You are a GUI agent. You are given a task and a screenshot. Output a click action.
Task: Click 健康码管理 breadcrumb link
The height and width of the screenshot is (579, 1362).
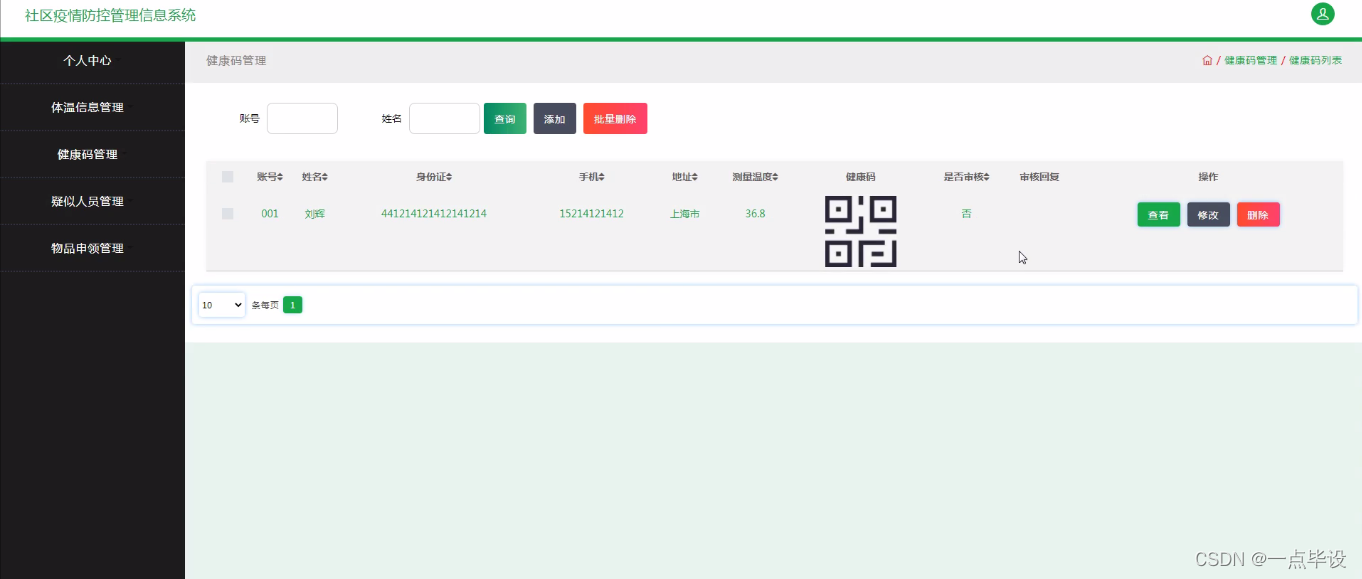click(1250, 61)
